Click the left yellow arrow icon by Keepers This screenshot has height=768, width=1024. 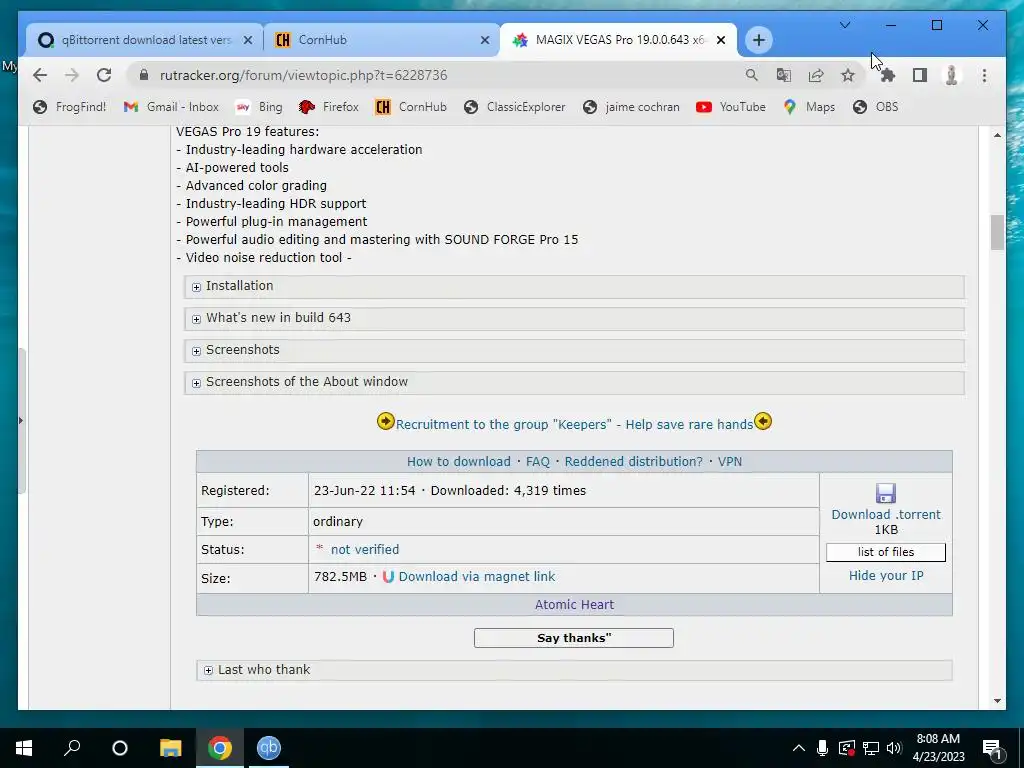385,421
